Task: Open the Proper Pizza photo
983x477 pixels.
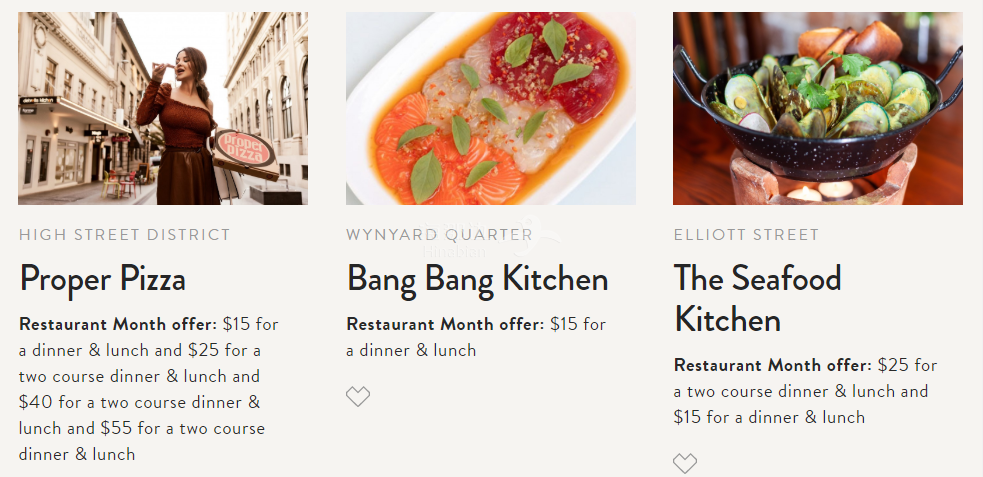Action: pyautogui.click(x=163, y=108)
